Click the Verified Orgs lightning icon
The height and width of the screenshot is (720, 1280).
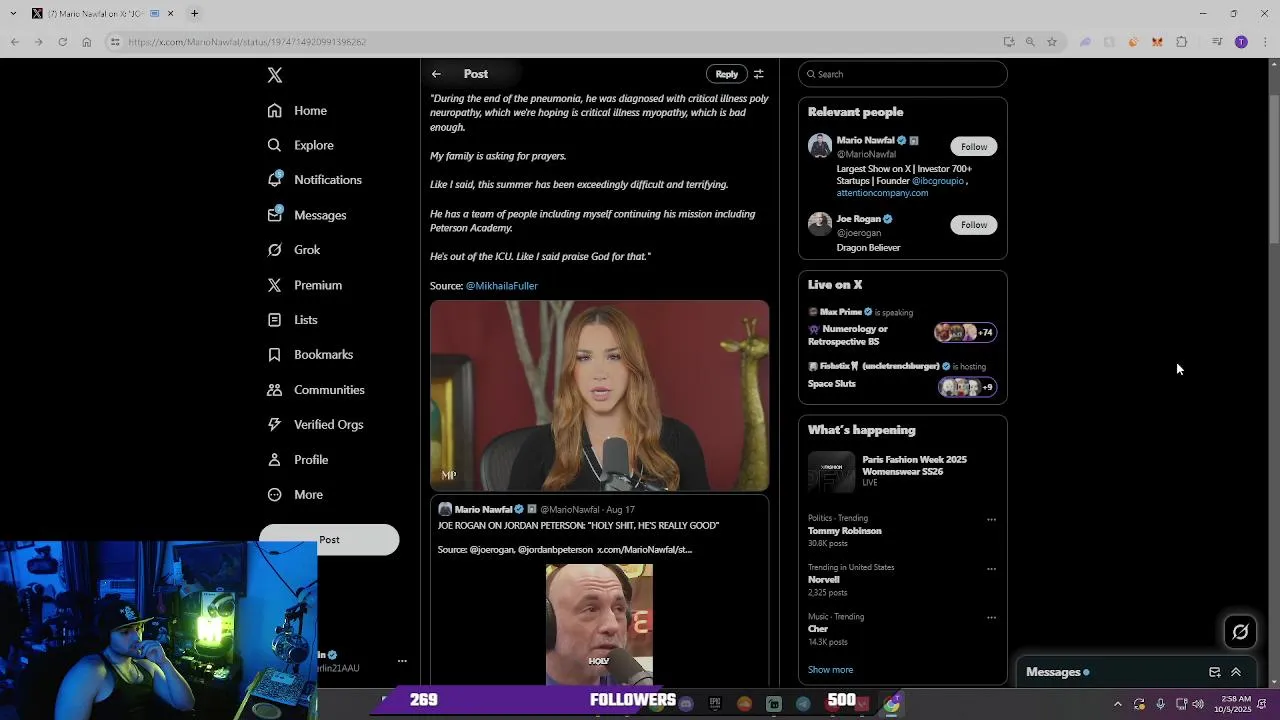point(274,424)
